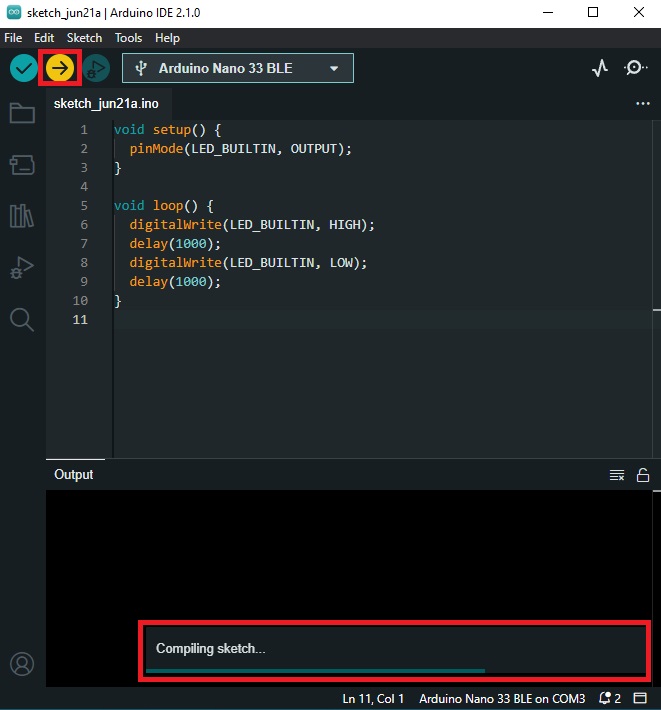Open the account profile icon
Screen dimensions: 661x710
pyautogui.click(x=22, y=664)
